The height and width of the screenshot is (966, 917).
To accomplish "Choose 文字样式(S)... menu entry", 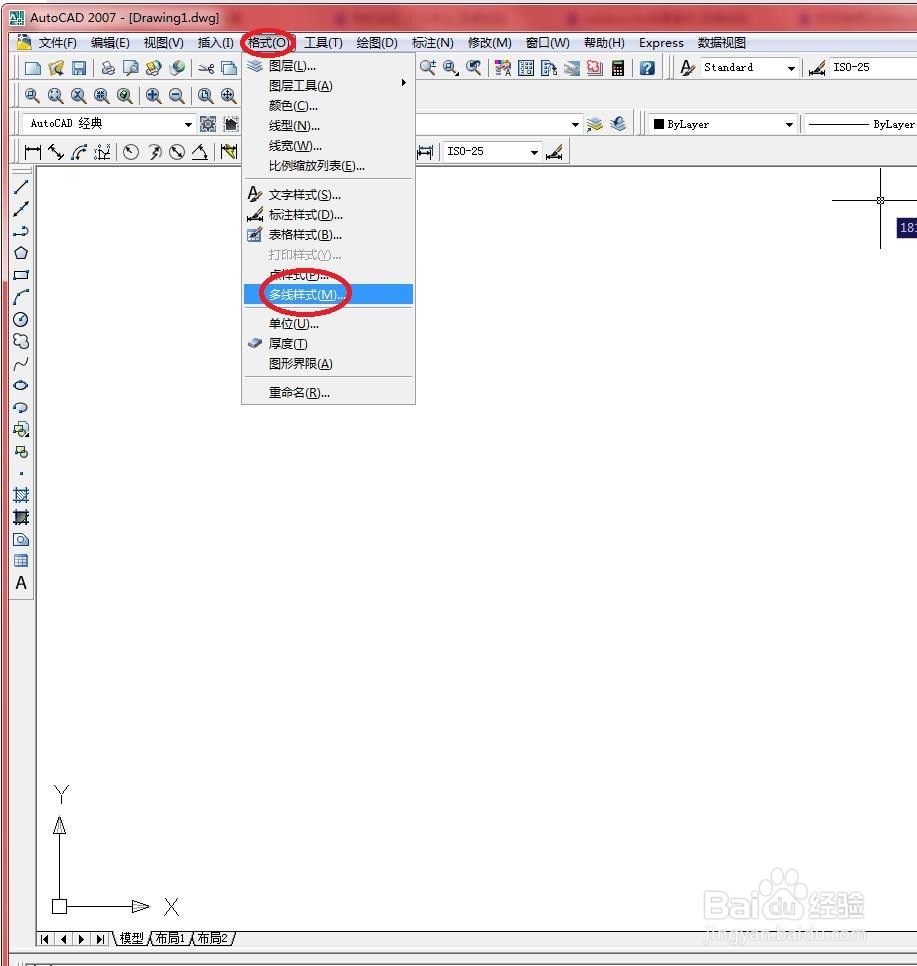I will [x=328, y=195].
